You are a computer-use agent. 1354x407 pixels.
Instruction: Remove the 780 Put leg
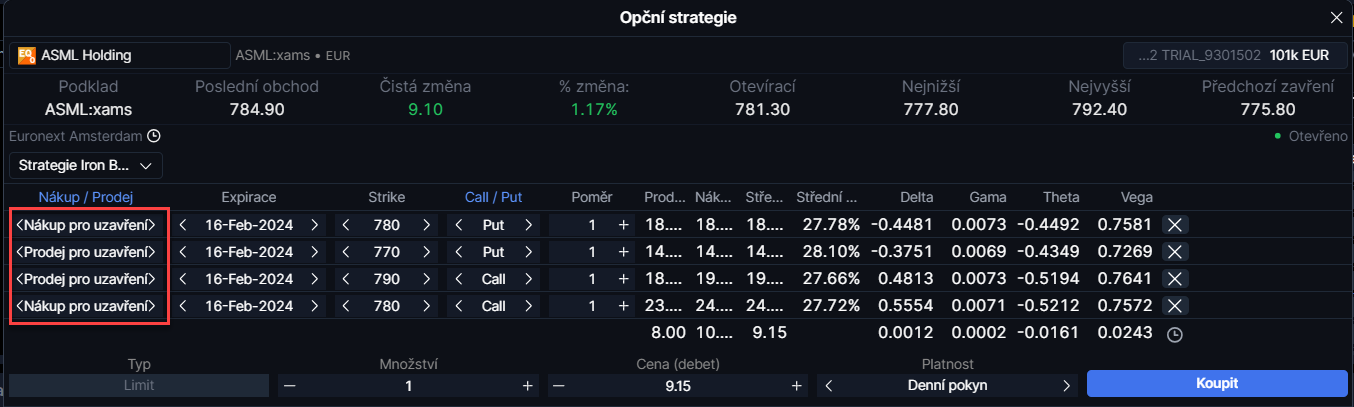click(1175, 225)
